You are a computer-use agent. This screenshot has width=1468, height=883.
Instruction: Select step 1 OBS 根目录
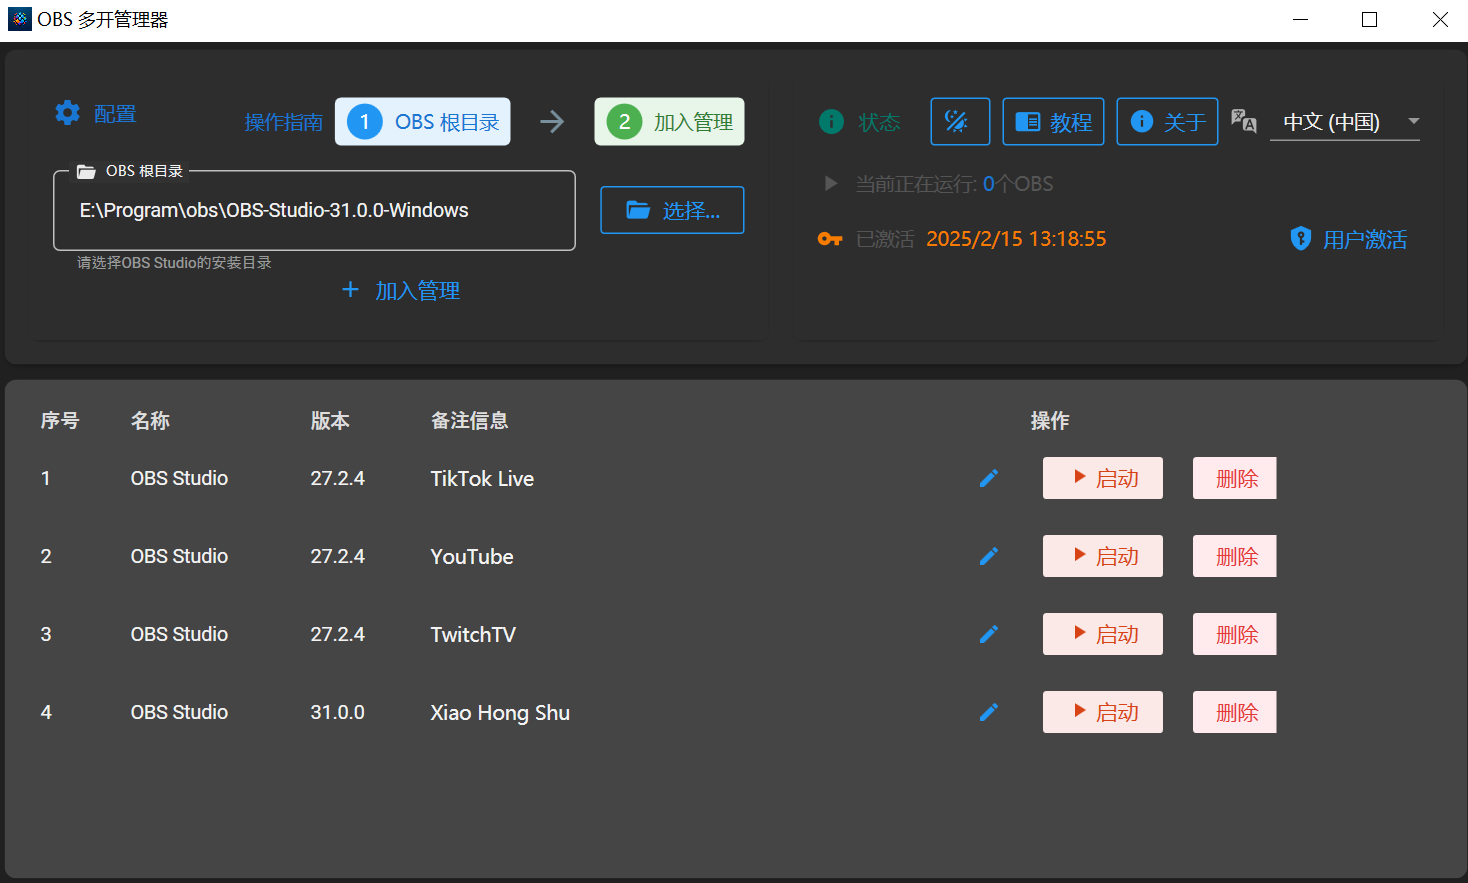tap(423, 122)
